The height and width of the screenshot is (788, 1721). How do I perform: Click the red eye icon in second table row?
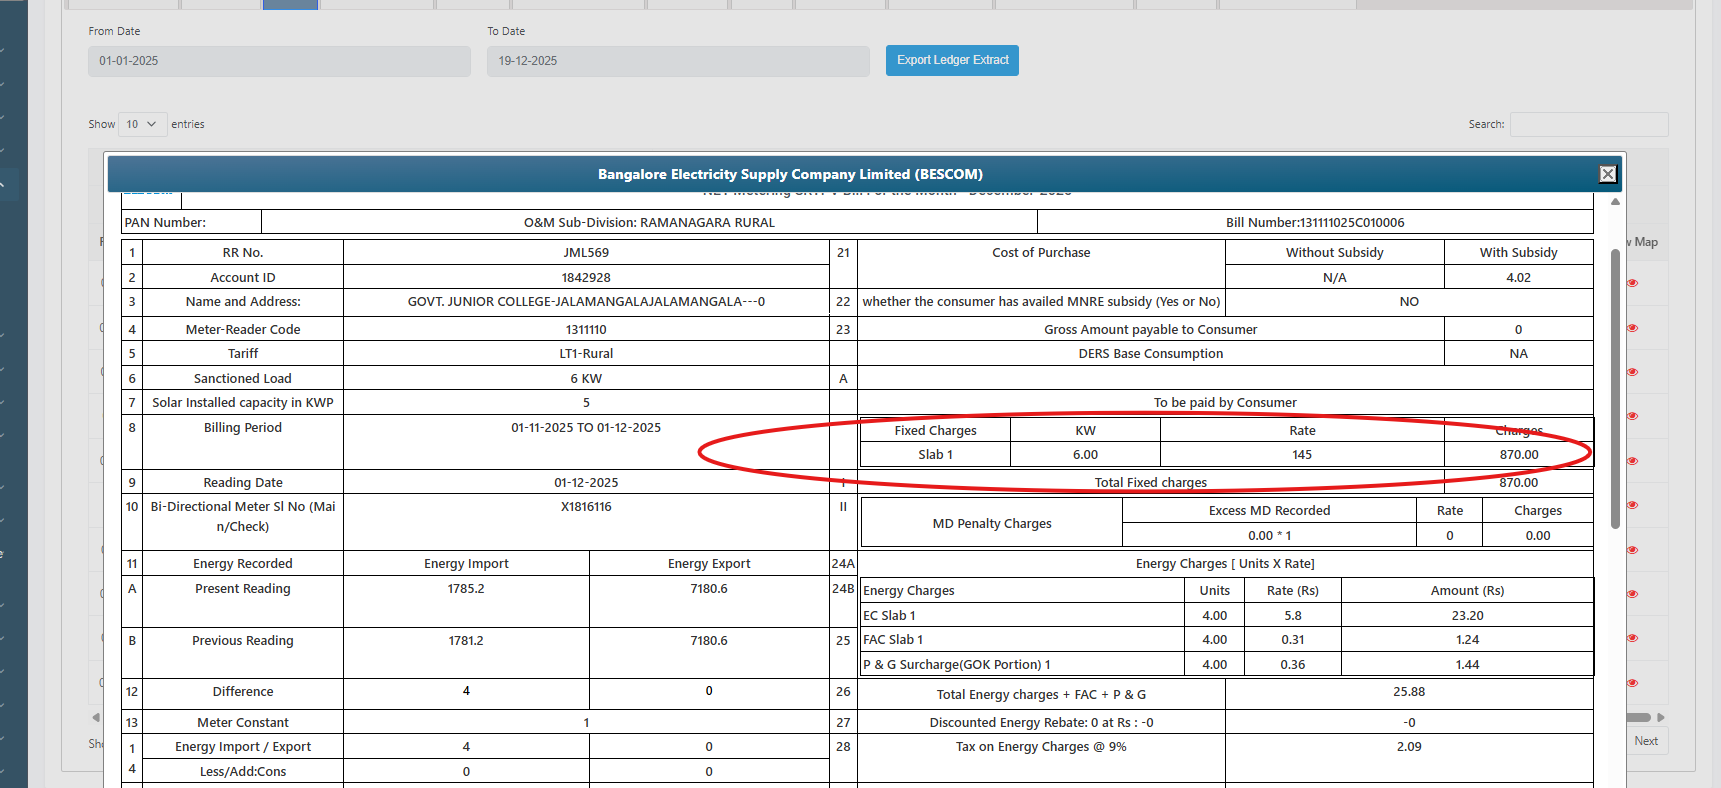click(1632, 328)
